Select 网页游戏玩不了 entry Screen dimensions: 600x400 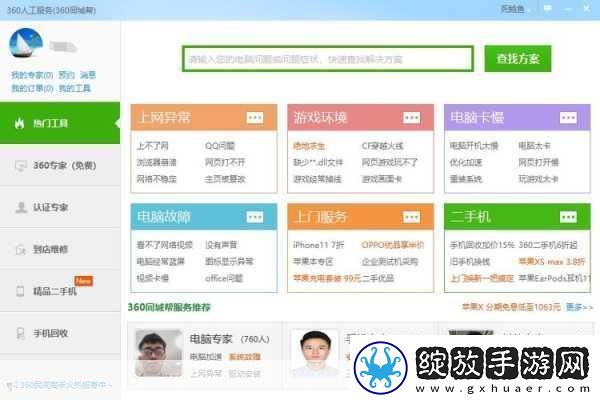(x=390, y=162)
